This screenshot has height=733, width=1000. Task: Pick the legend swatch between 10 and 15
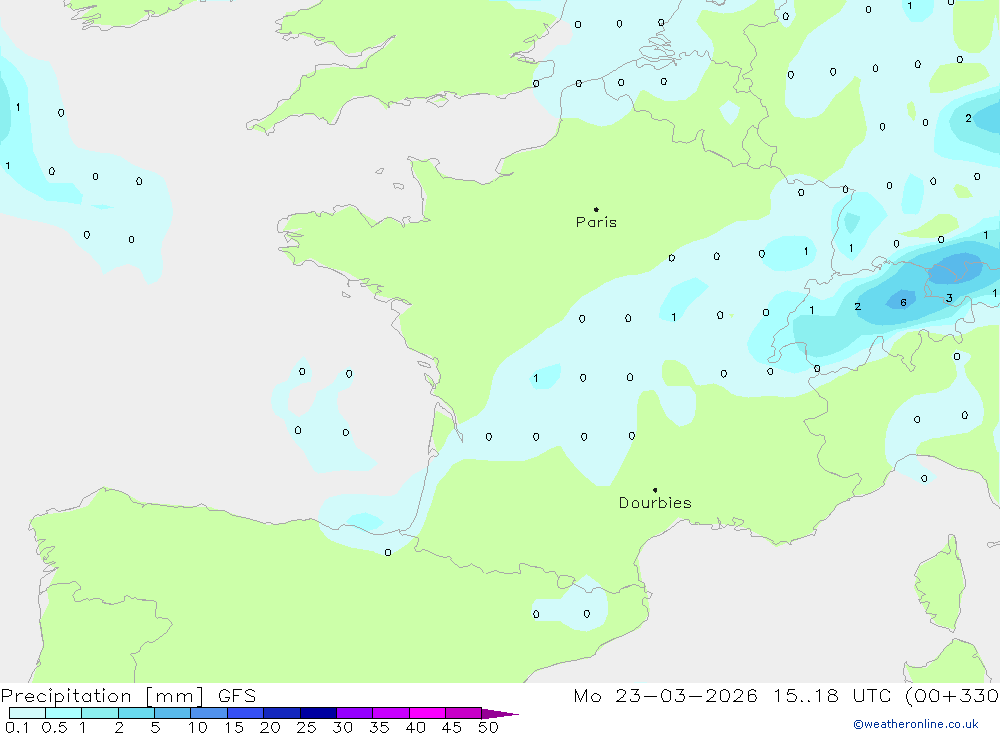209,713
